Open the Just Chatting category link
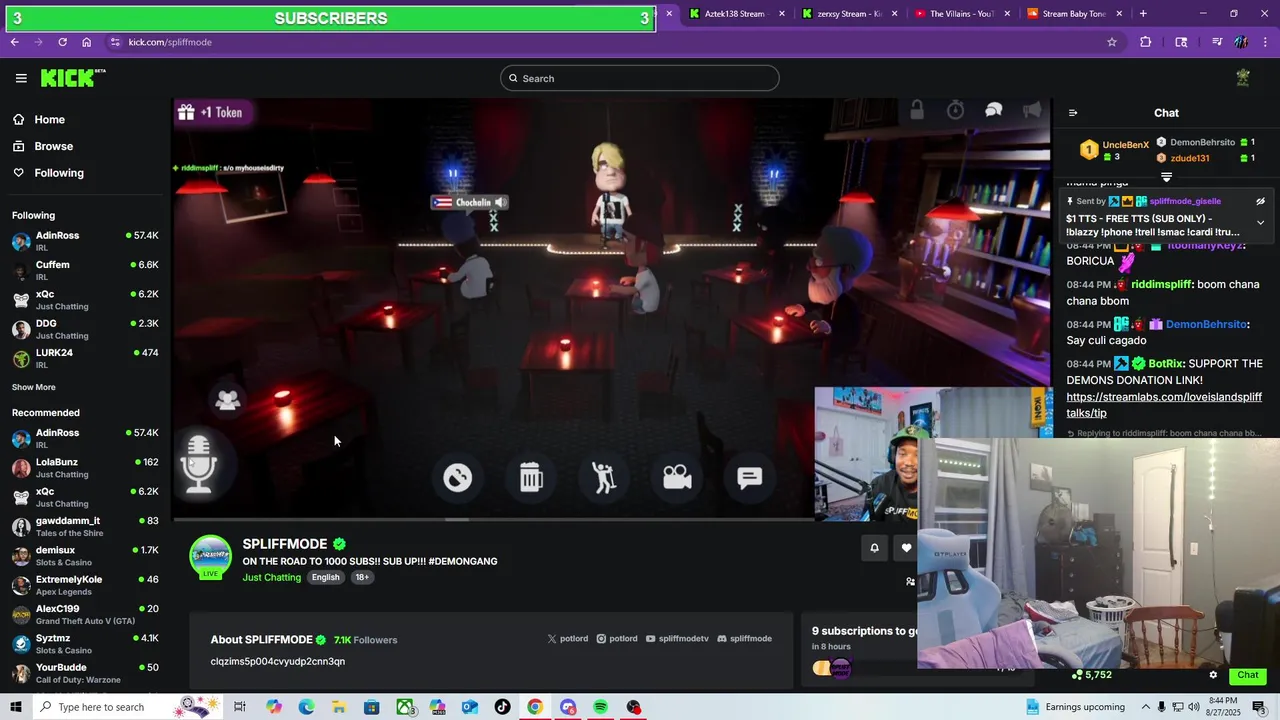 pos(271,577)
